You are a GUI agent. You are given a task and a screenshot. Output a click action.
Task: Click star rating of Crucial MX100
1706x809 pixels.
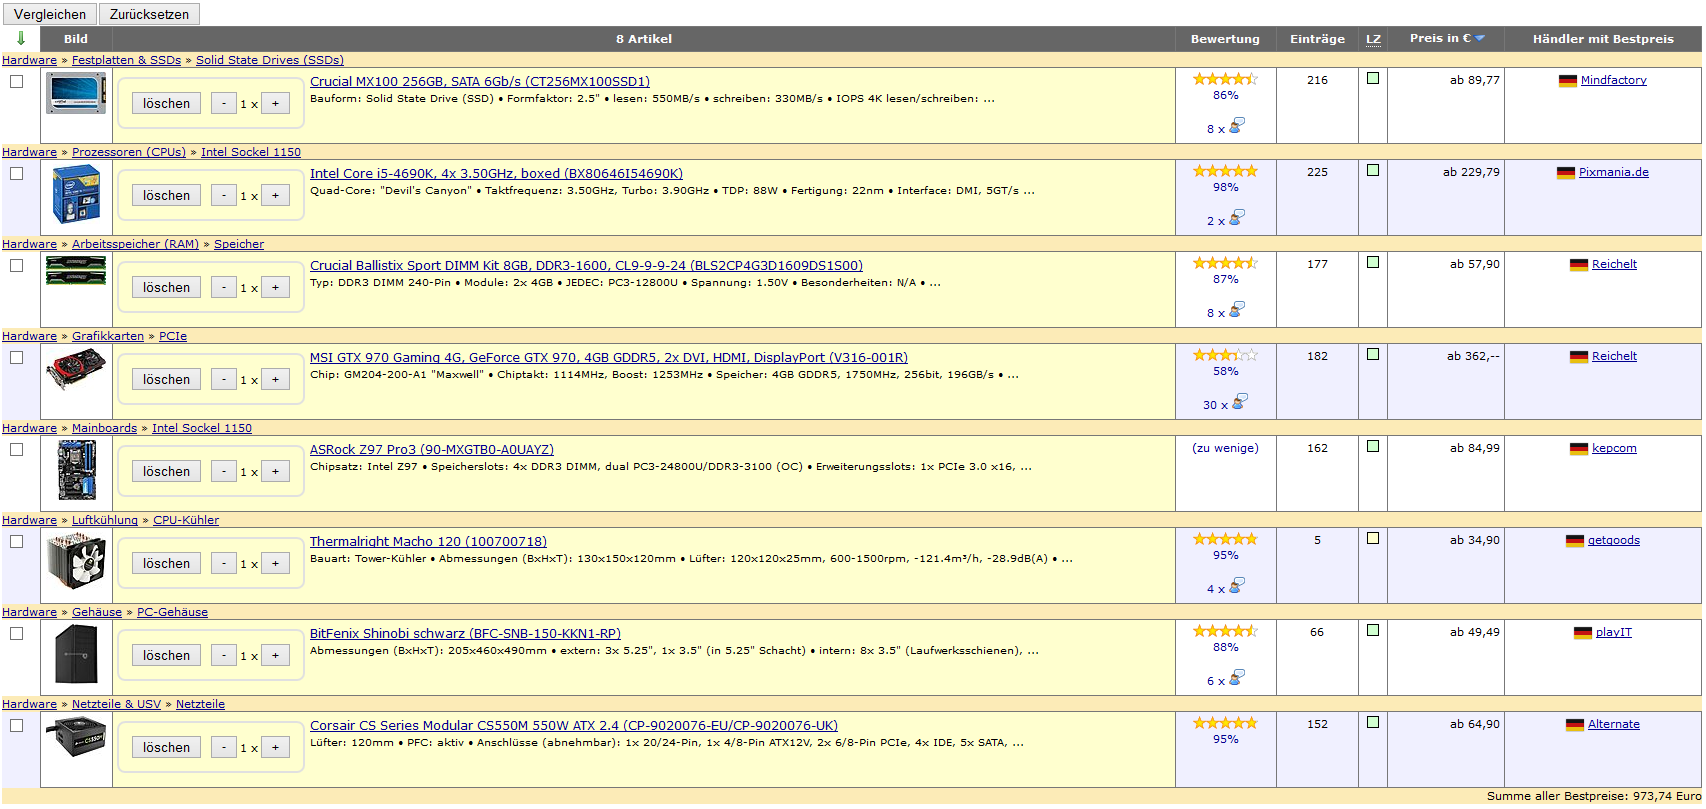(1225, 79)
